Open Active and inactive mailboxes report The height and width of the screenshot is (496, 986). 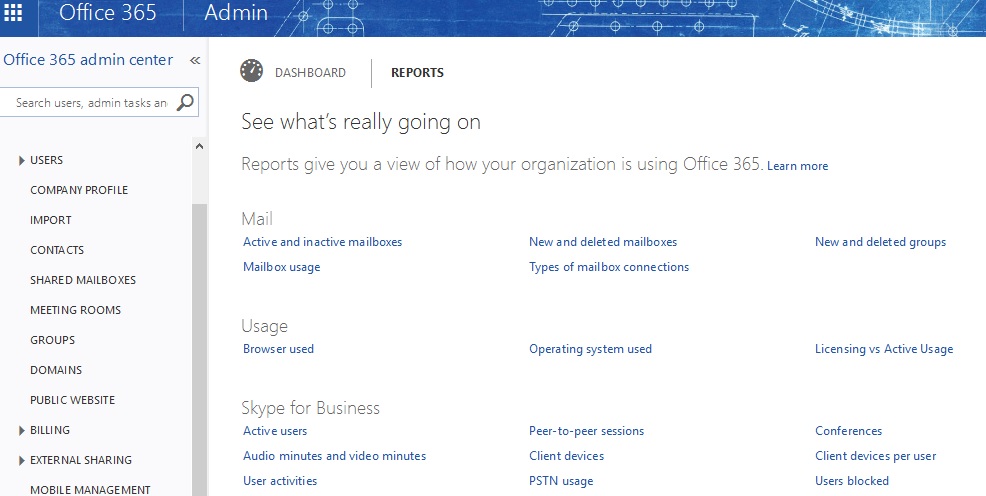[323, 242]
